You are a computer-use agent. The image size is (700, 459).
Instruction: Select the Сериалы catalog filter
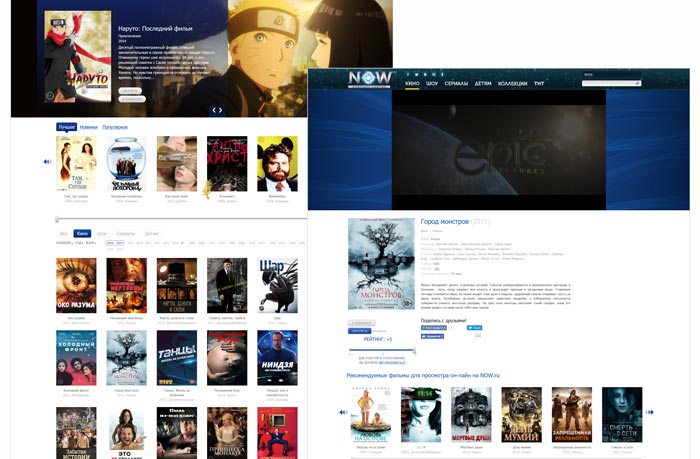tap(125, 234)
